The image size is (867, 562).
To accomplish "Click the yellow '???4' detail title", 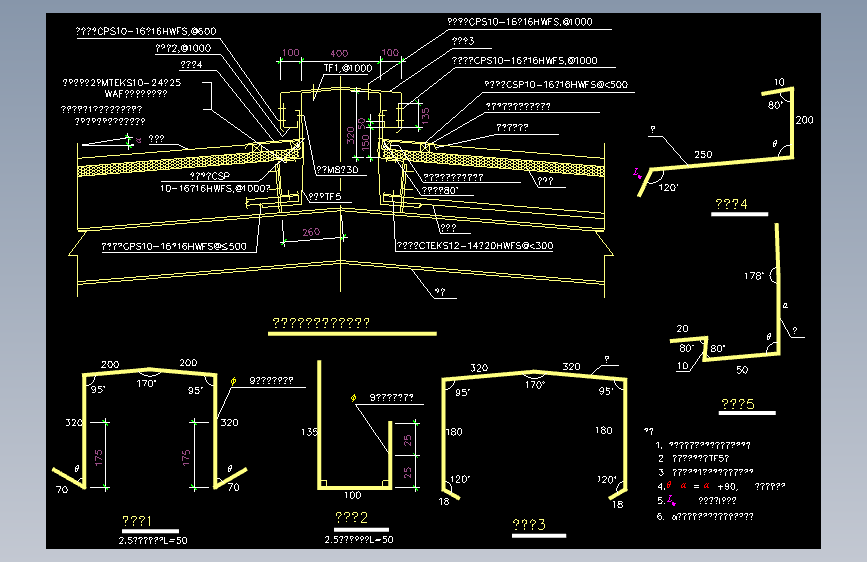I will 731,204.
